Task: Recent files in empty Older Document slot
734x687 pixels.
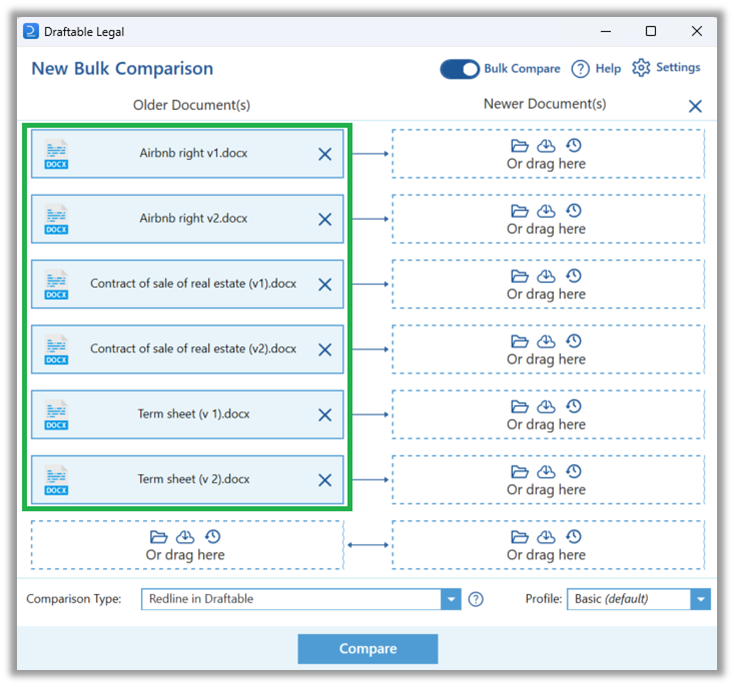Action: [x=213, y=536]
